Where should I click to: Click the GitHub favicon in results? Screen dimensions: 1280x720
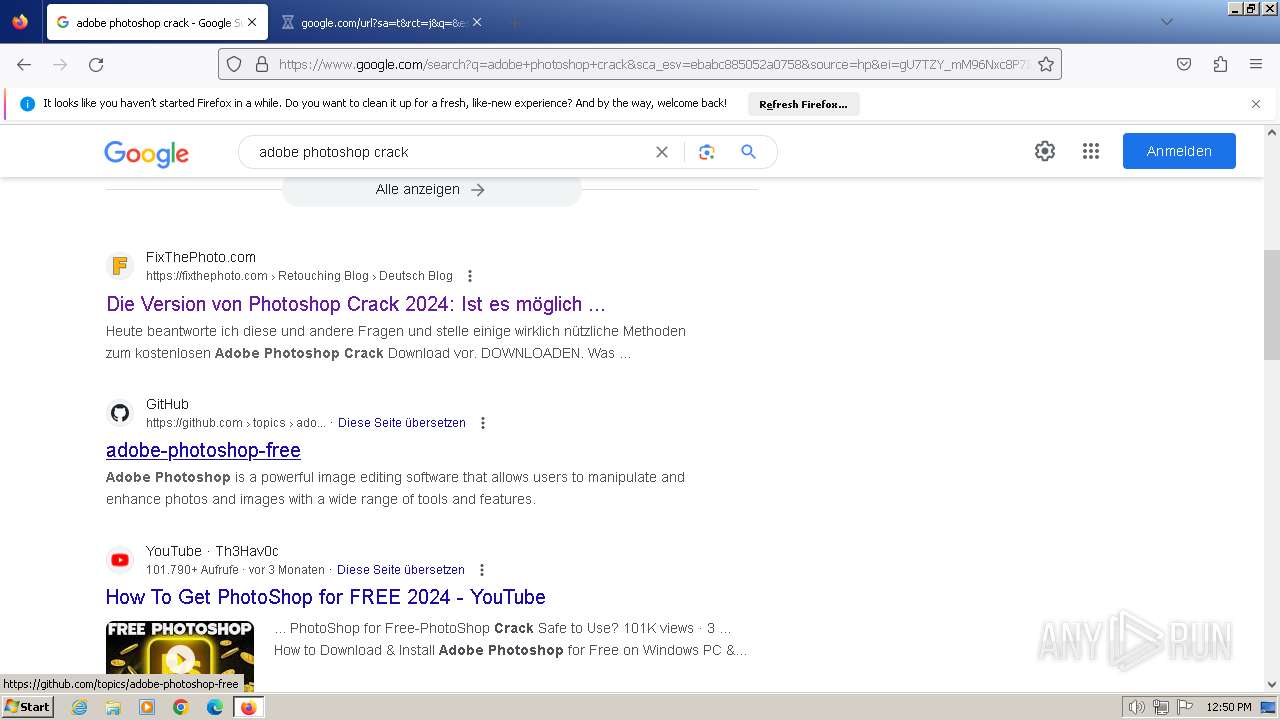pyautogui.click(x=120, y=413)
